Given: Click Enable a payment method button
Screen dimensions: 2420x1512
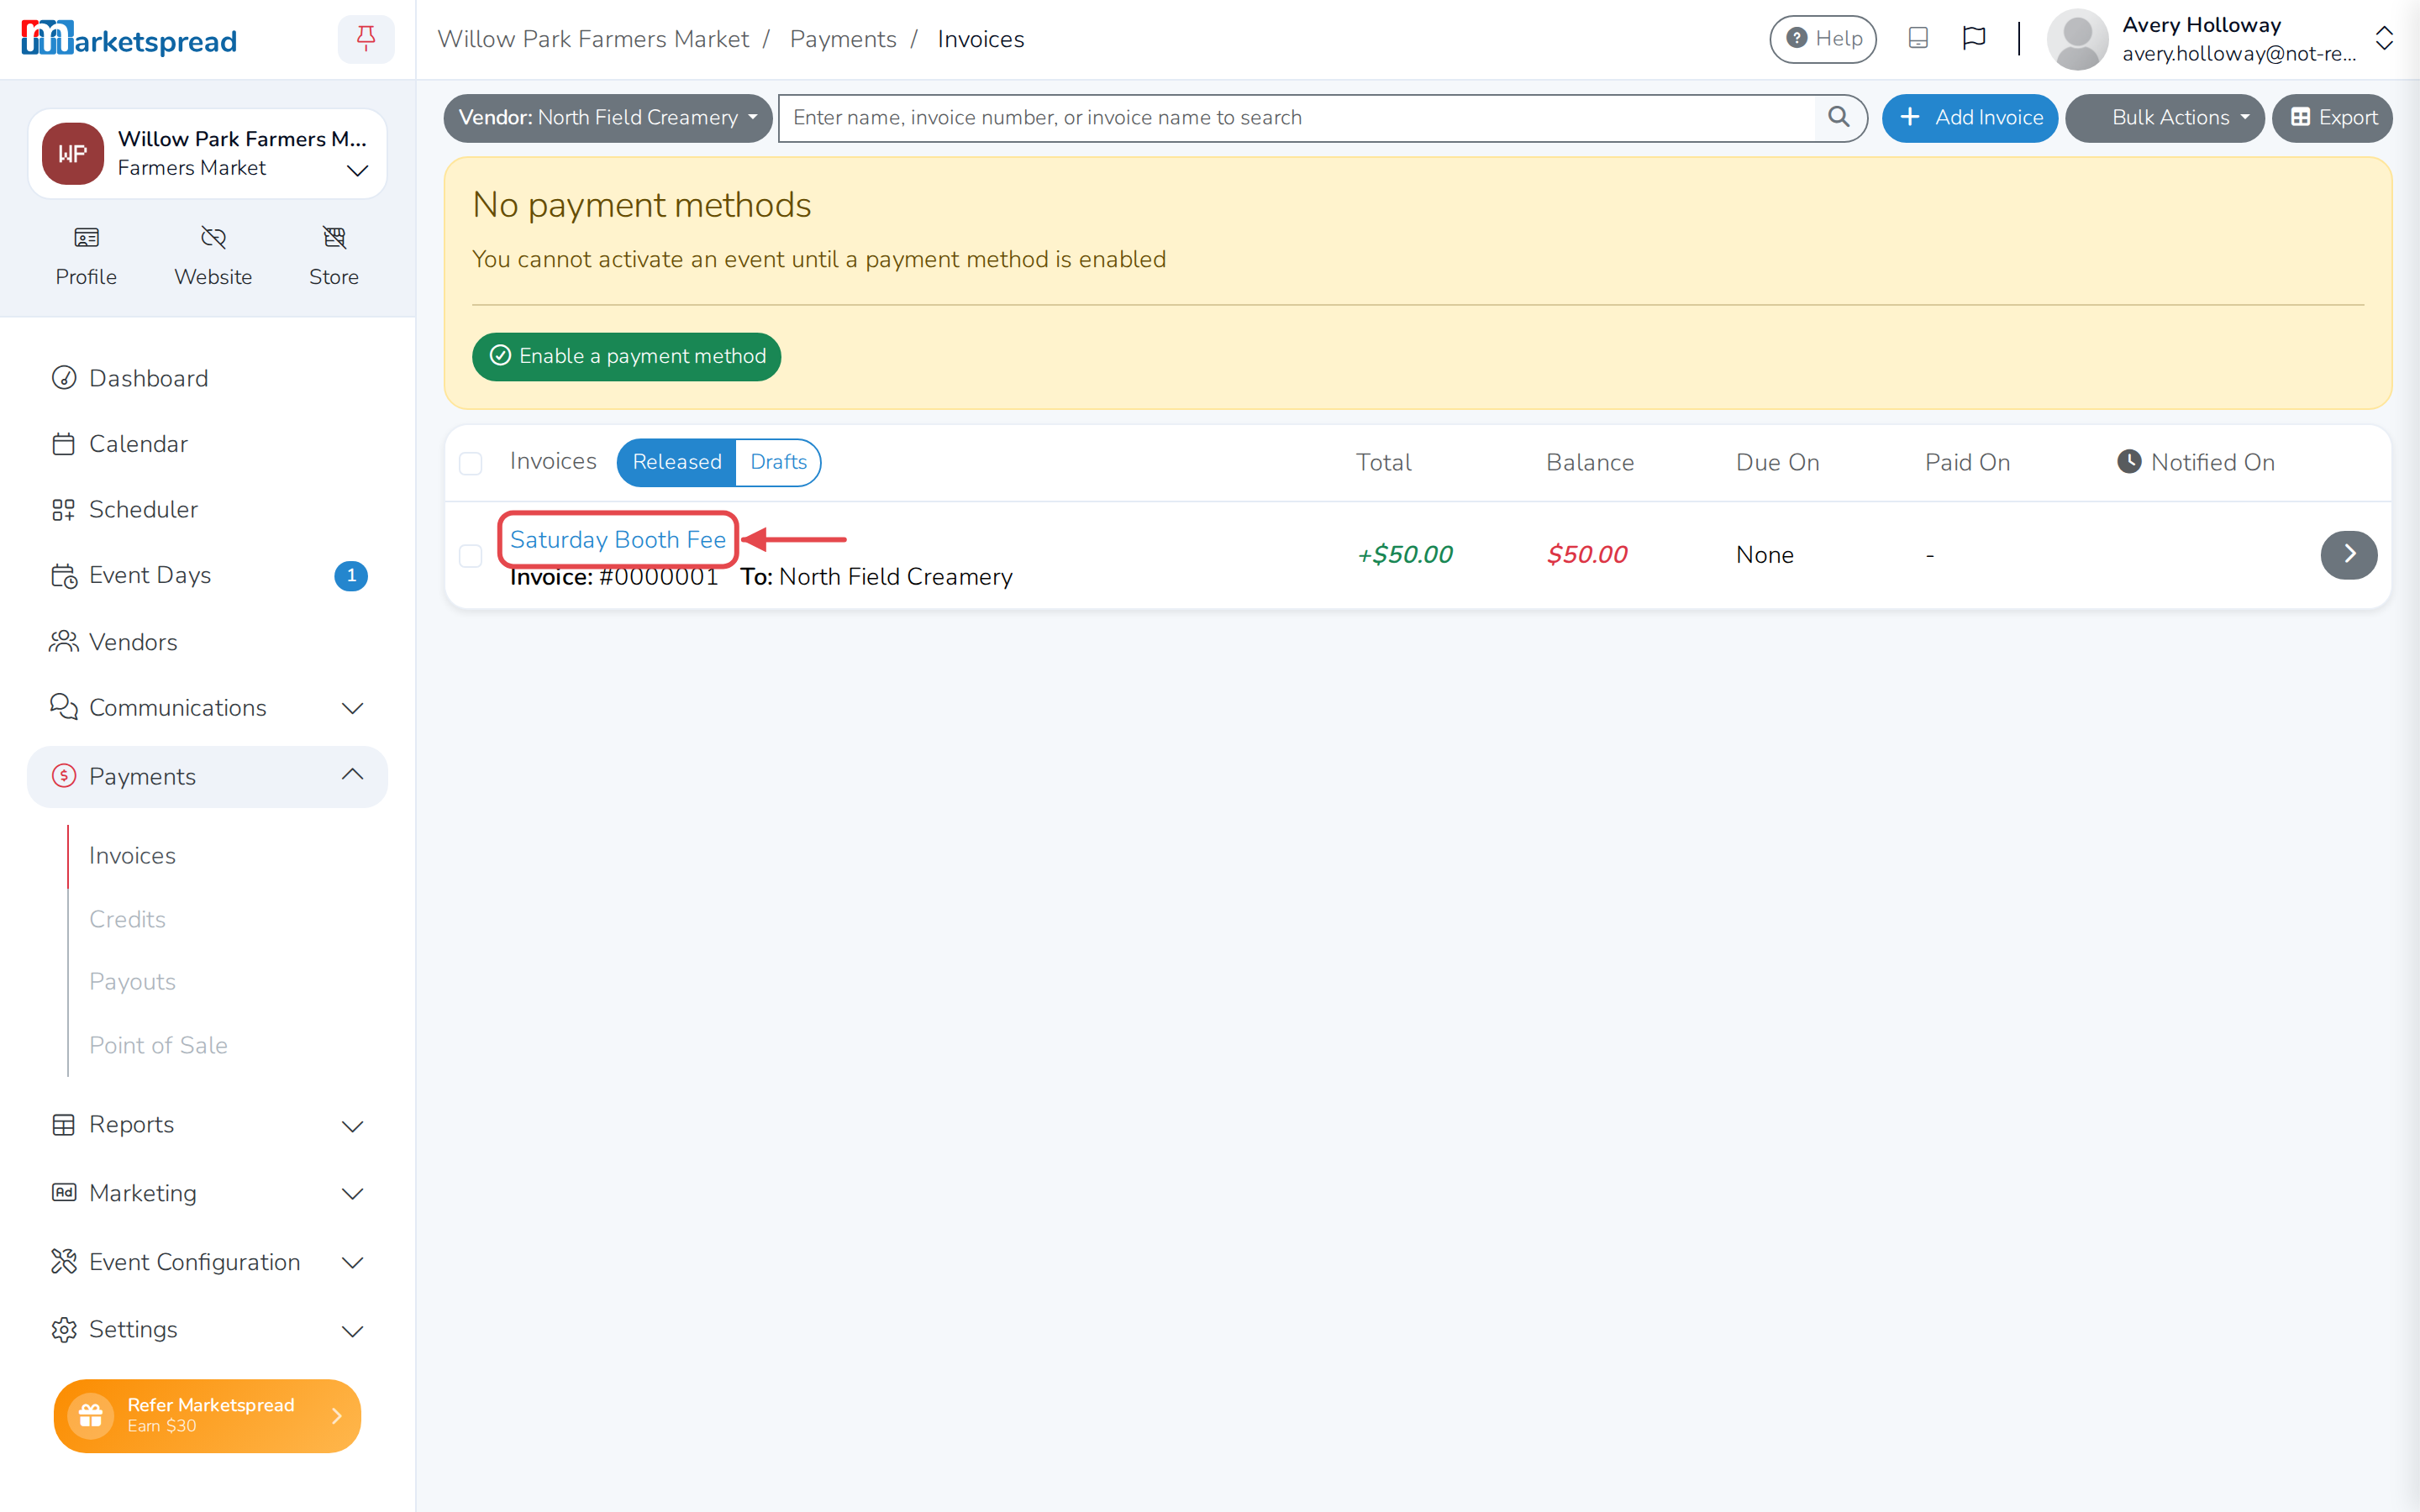Looking at the screenshot, I should 626,356.
